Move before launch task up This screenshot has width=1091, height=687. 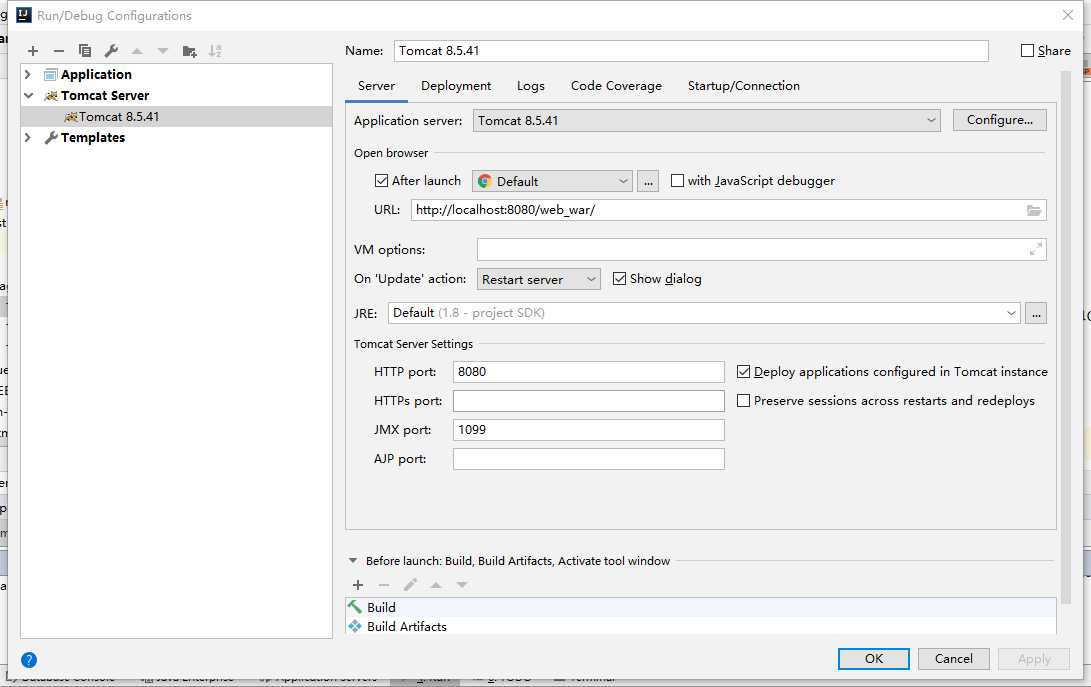pyautogui.click(x=436, y=585)
